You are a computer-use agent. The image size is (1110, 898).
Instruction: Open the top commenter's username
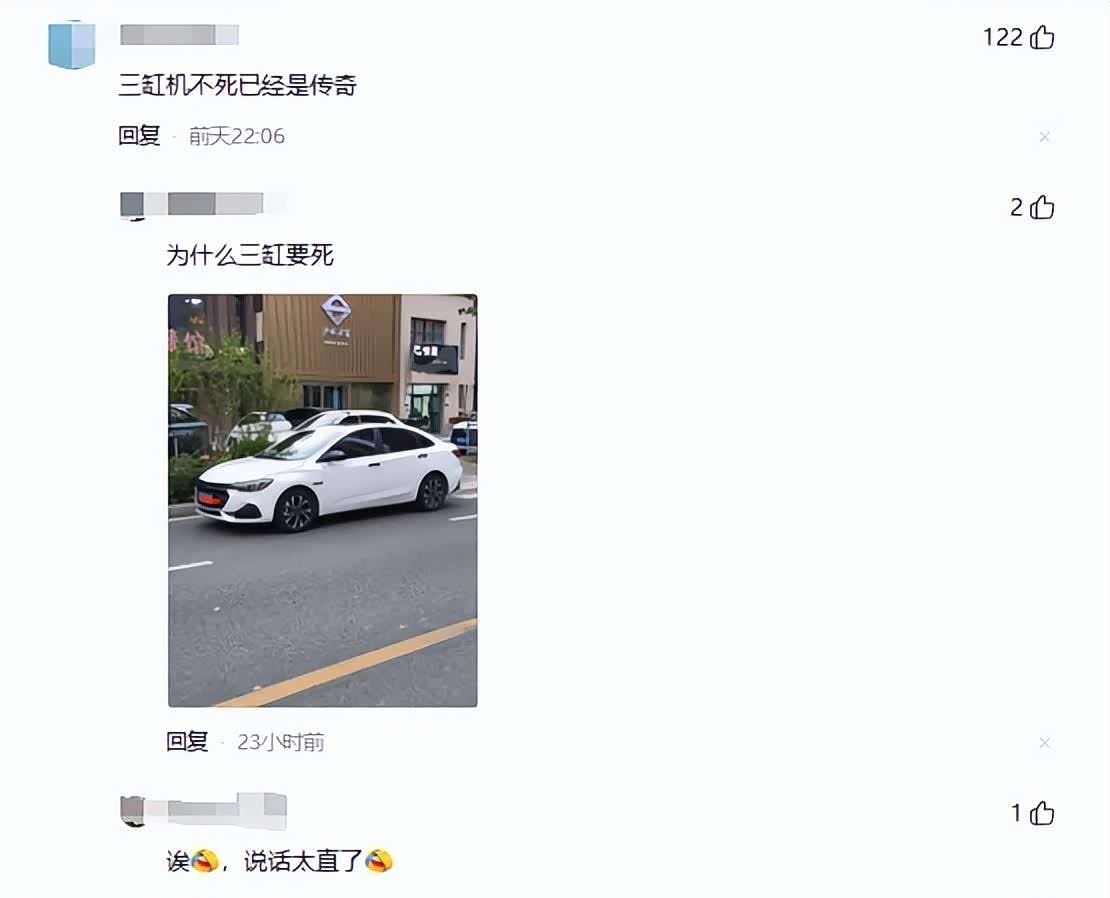(x=179, y=35)
